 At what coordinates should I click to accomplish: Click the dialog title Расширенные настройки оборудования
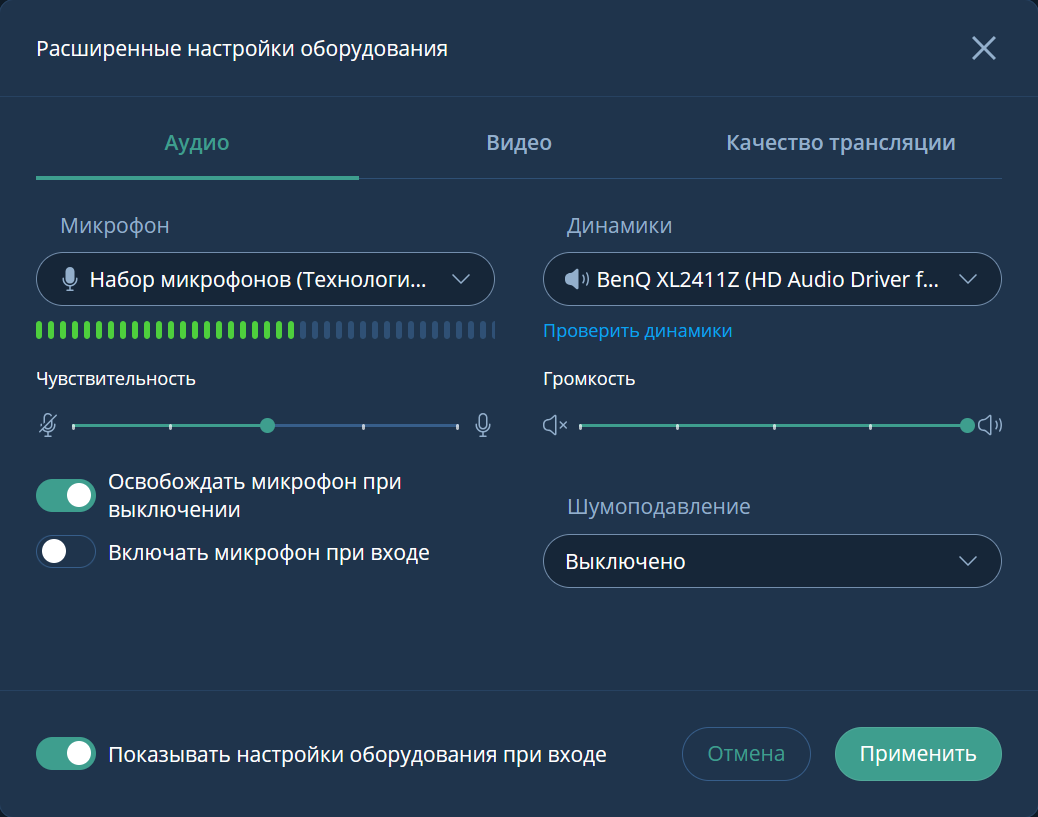pos(242,48)
